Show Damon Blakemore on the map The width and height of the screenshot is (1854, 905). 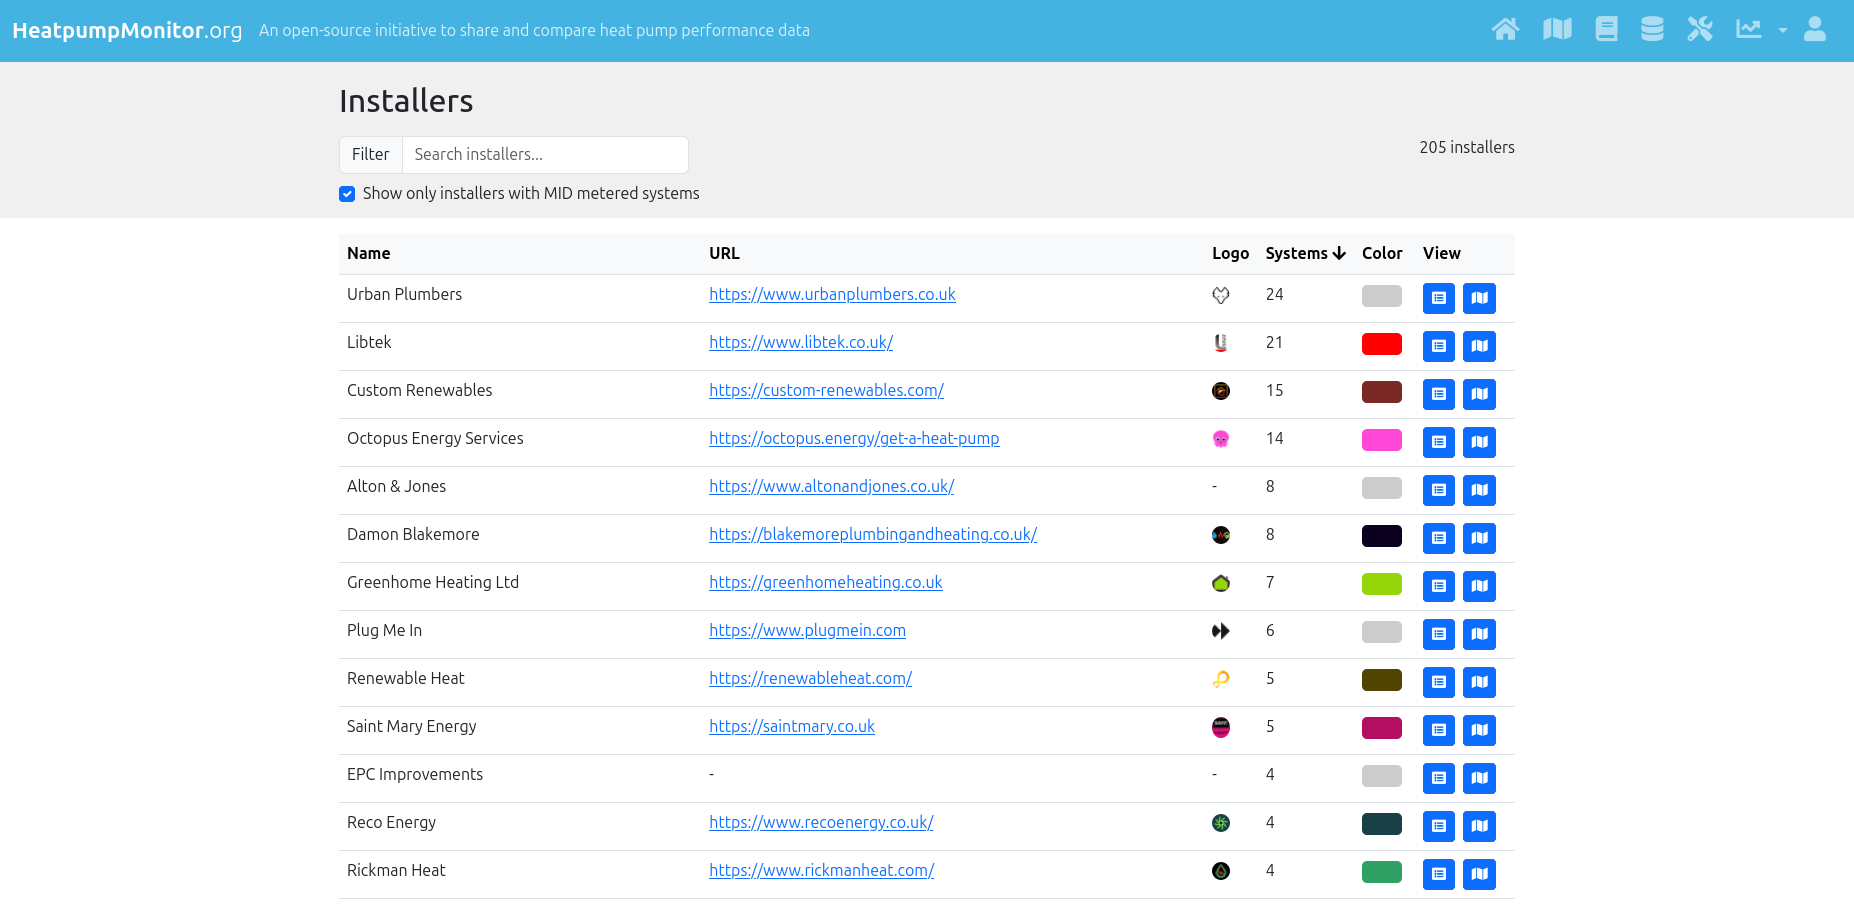click(1479, 538)
